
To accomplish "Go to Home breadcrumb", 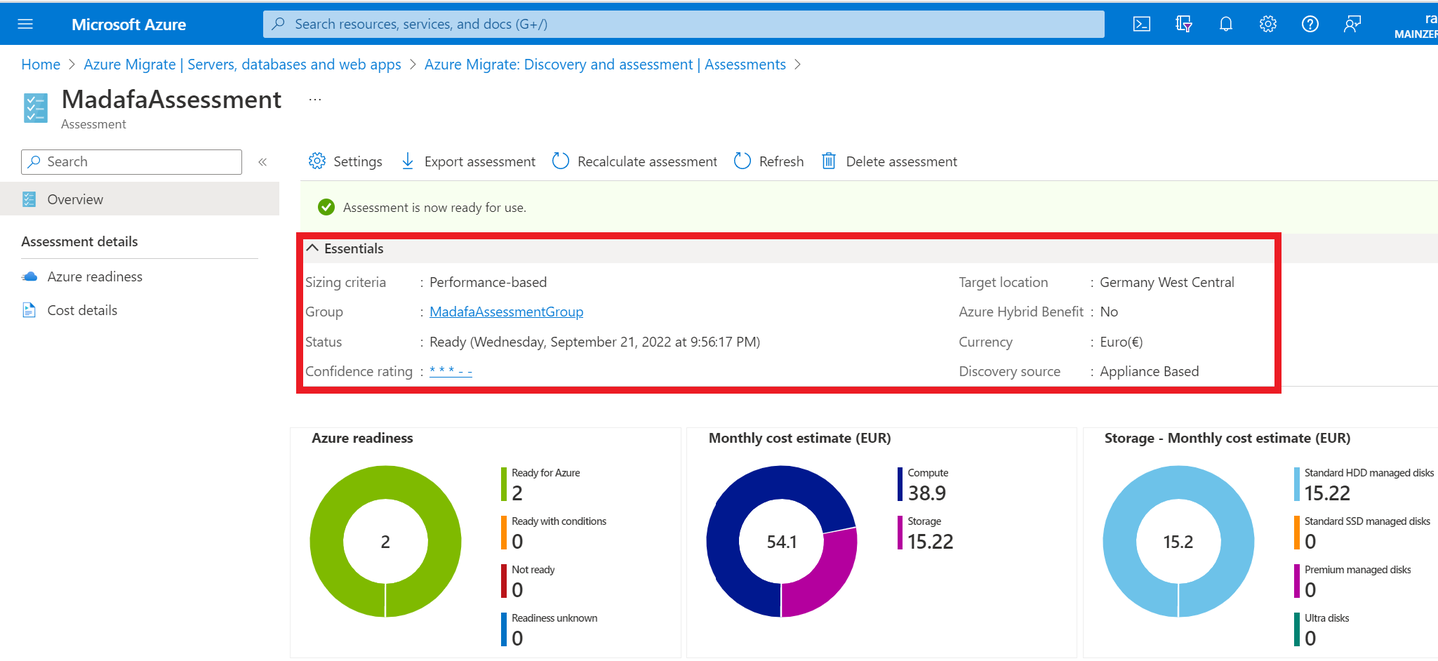I will (41, 64).
